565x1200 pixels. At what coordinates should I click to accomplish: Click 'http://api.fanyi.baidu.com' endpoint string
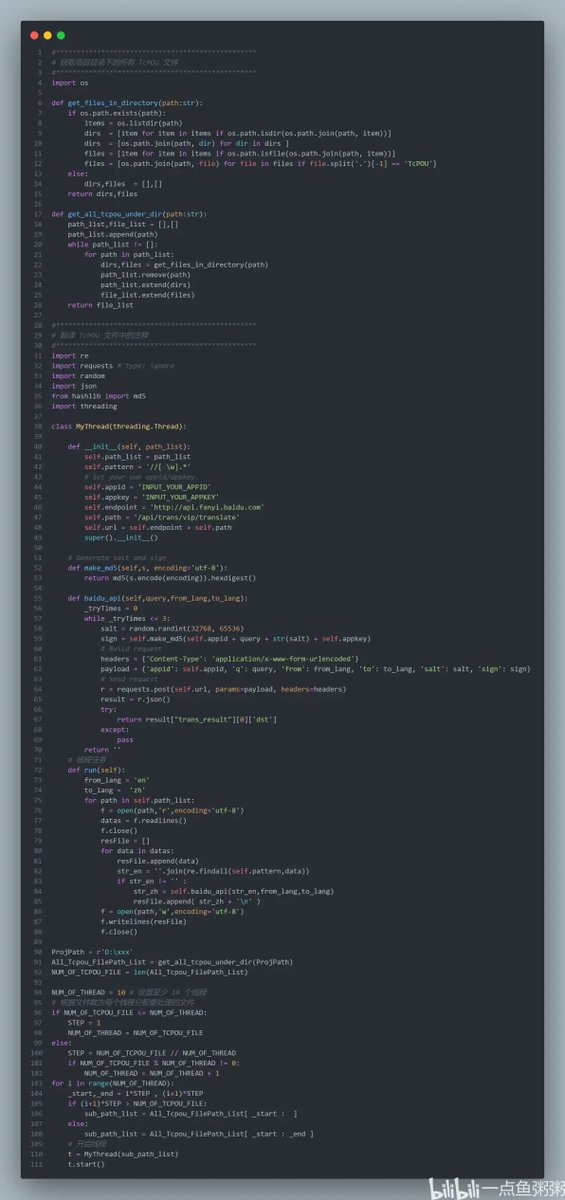pyautogui.click(x=209, y=507)
